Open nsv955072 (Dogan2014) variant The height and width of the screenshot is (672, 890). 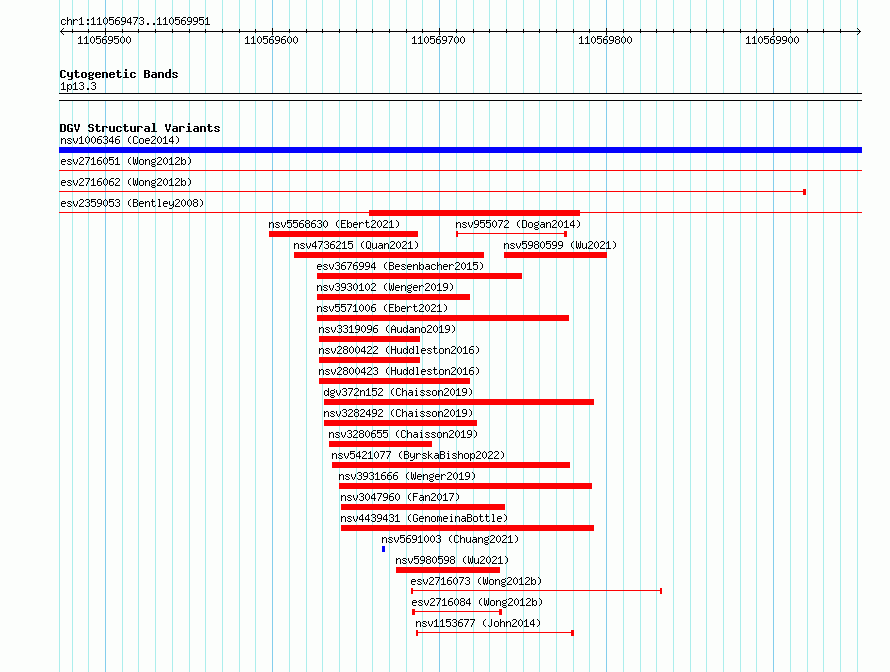click(x=518, y=224)
